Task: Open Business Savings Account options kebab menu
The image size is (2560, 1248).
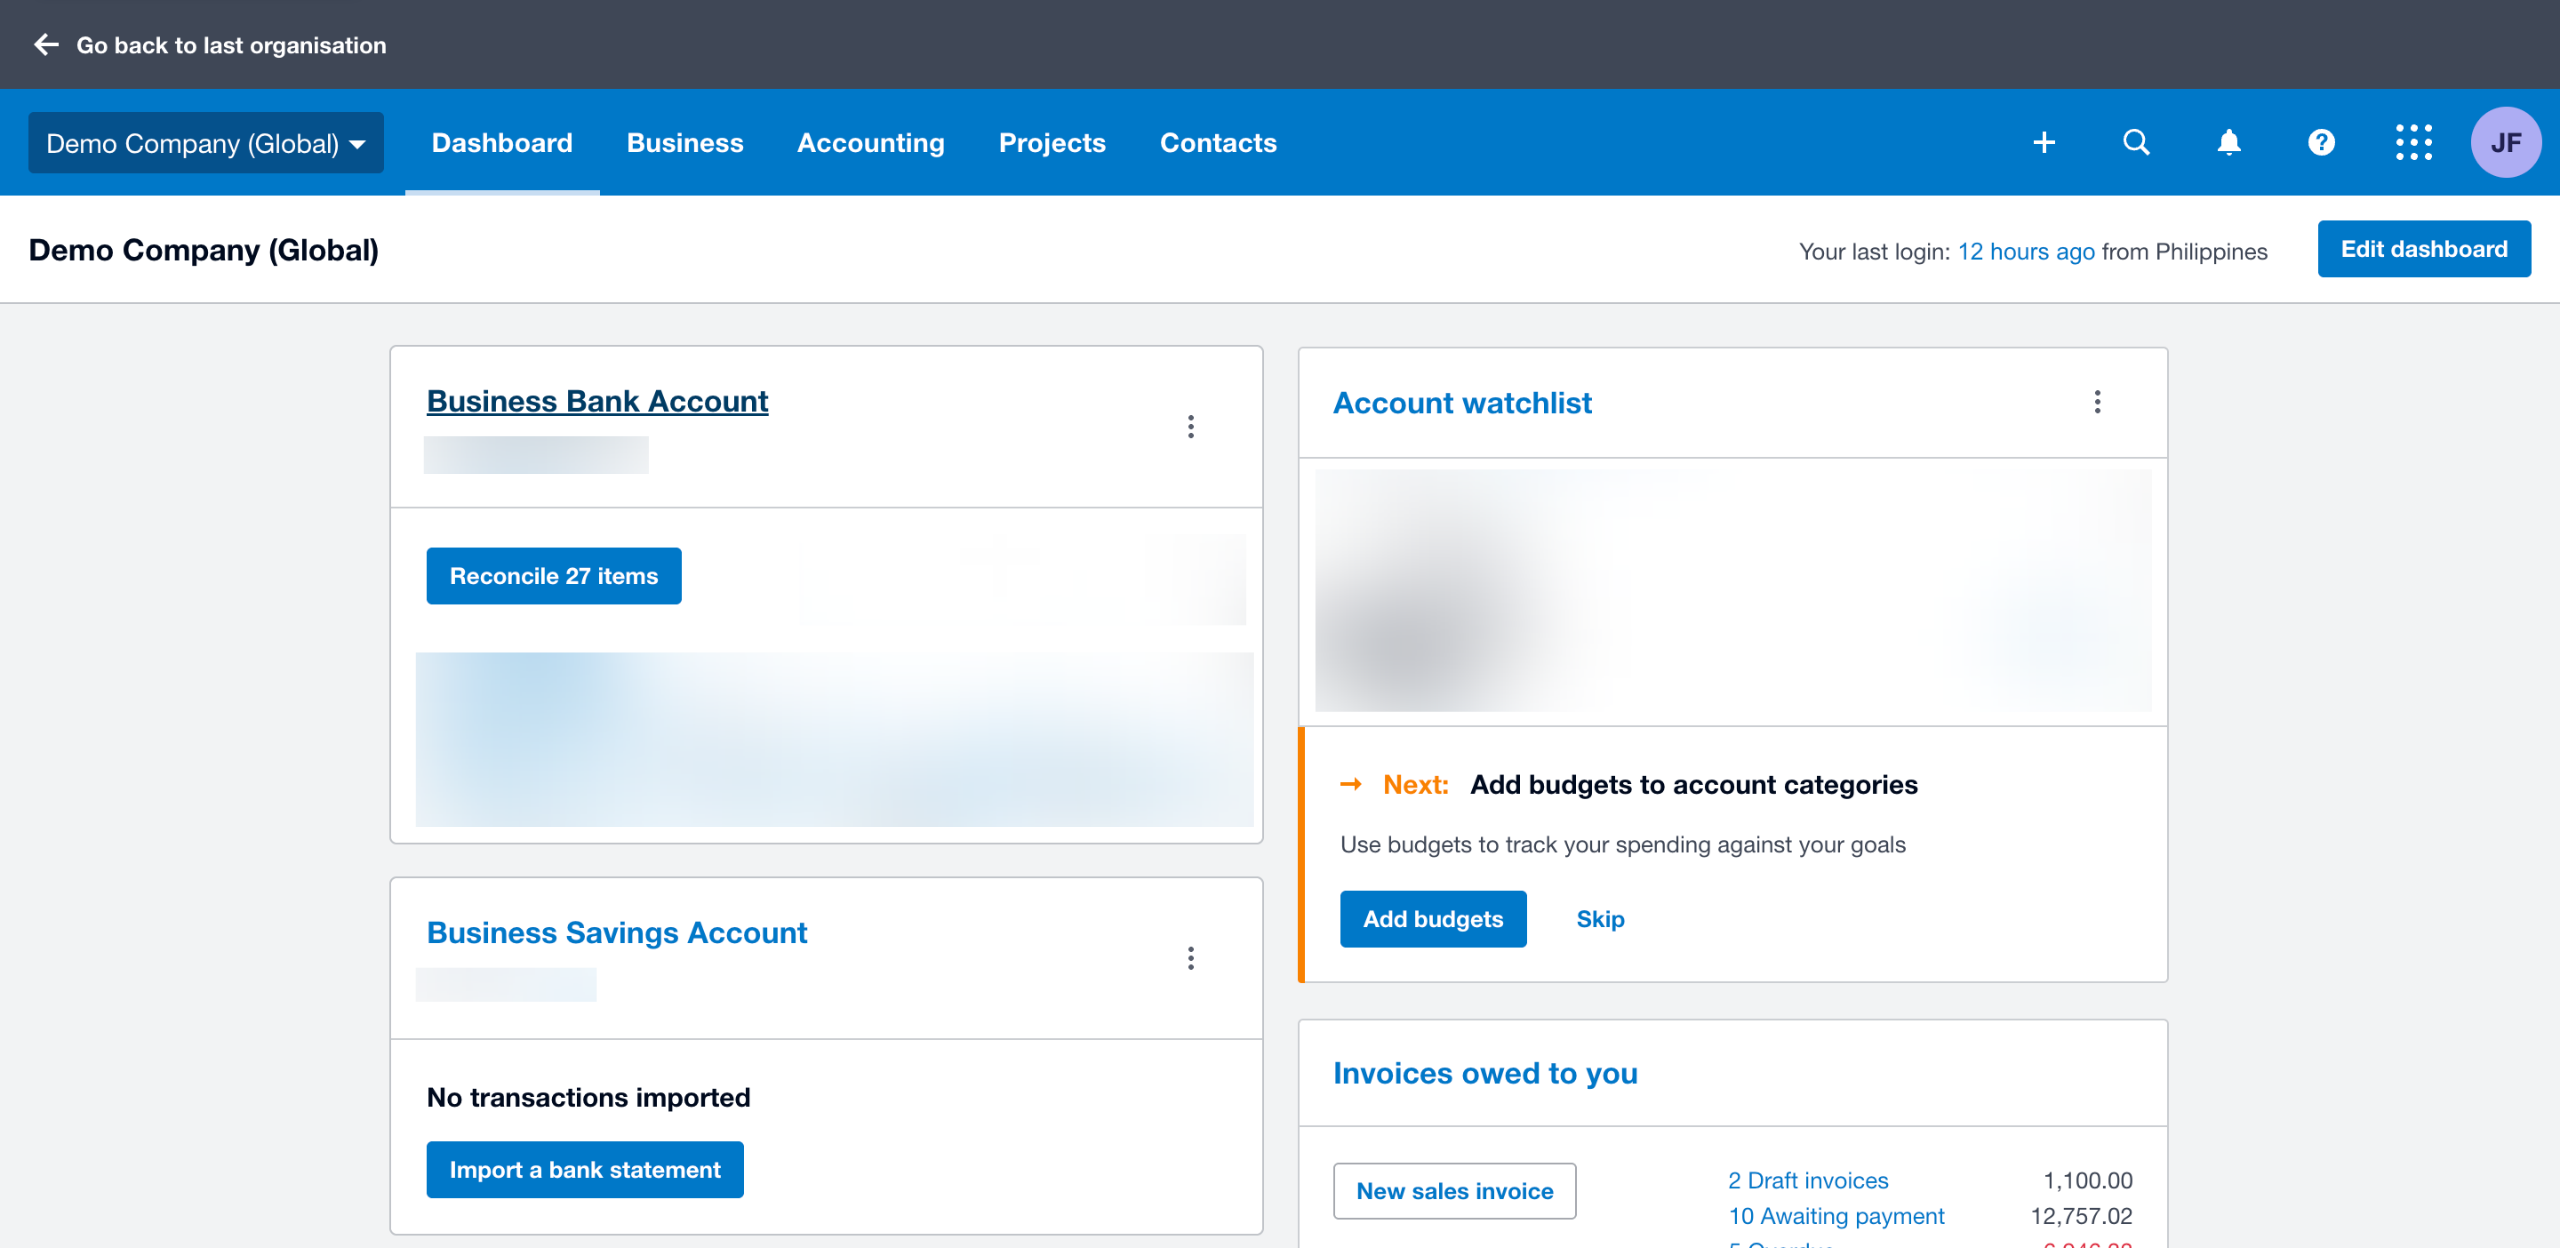Action: tap(1190, 959)
